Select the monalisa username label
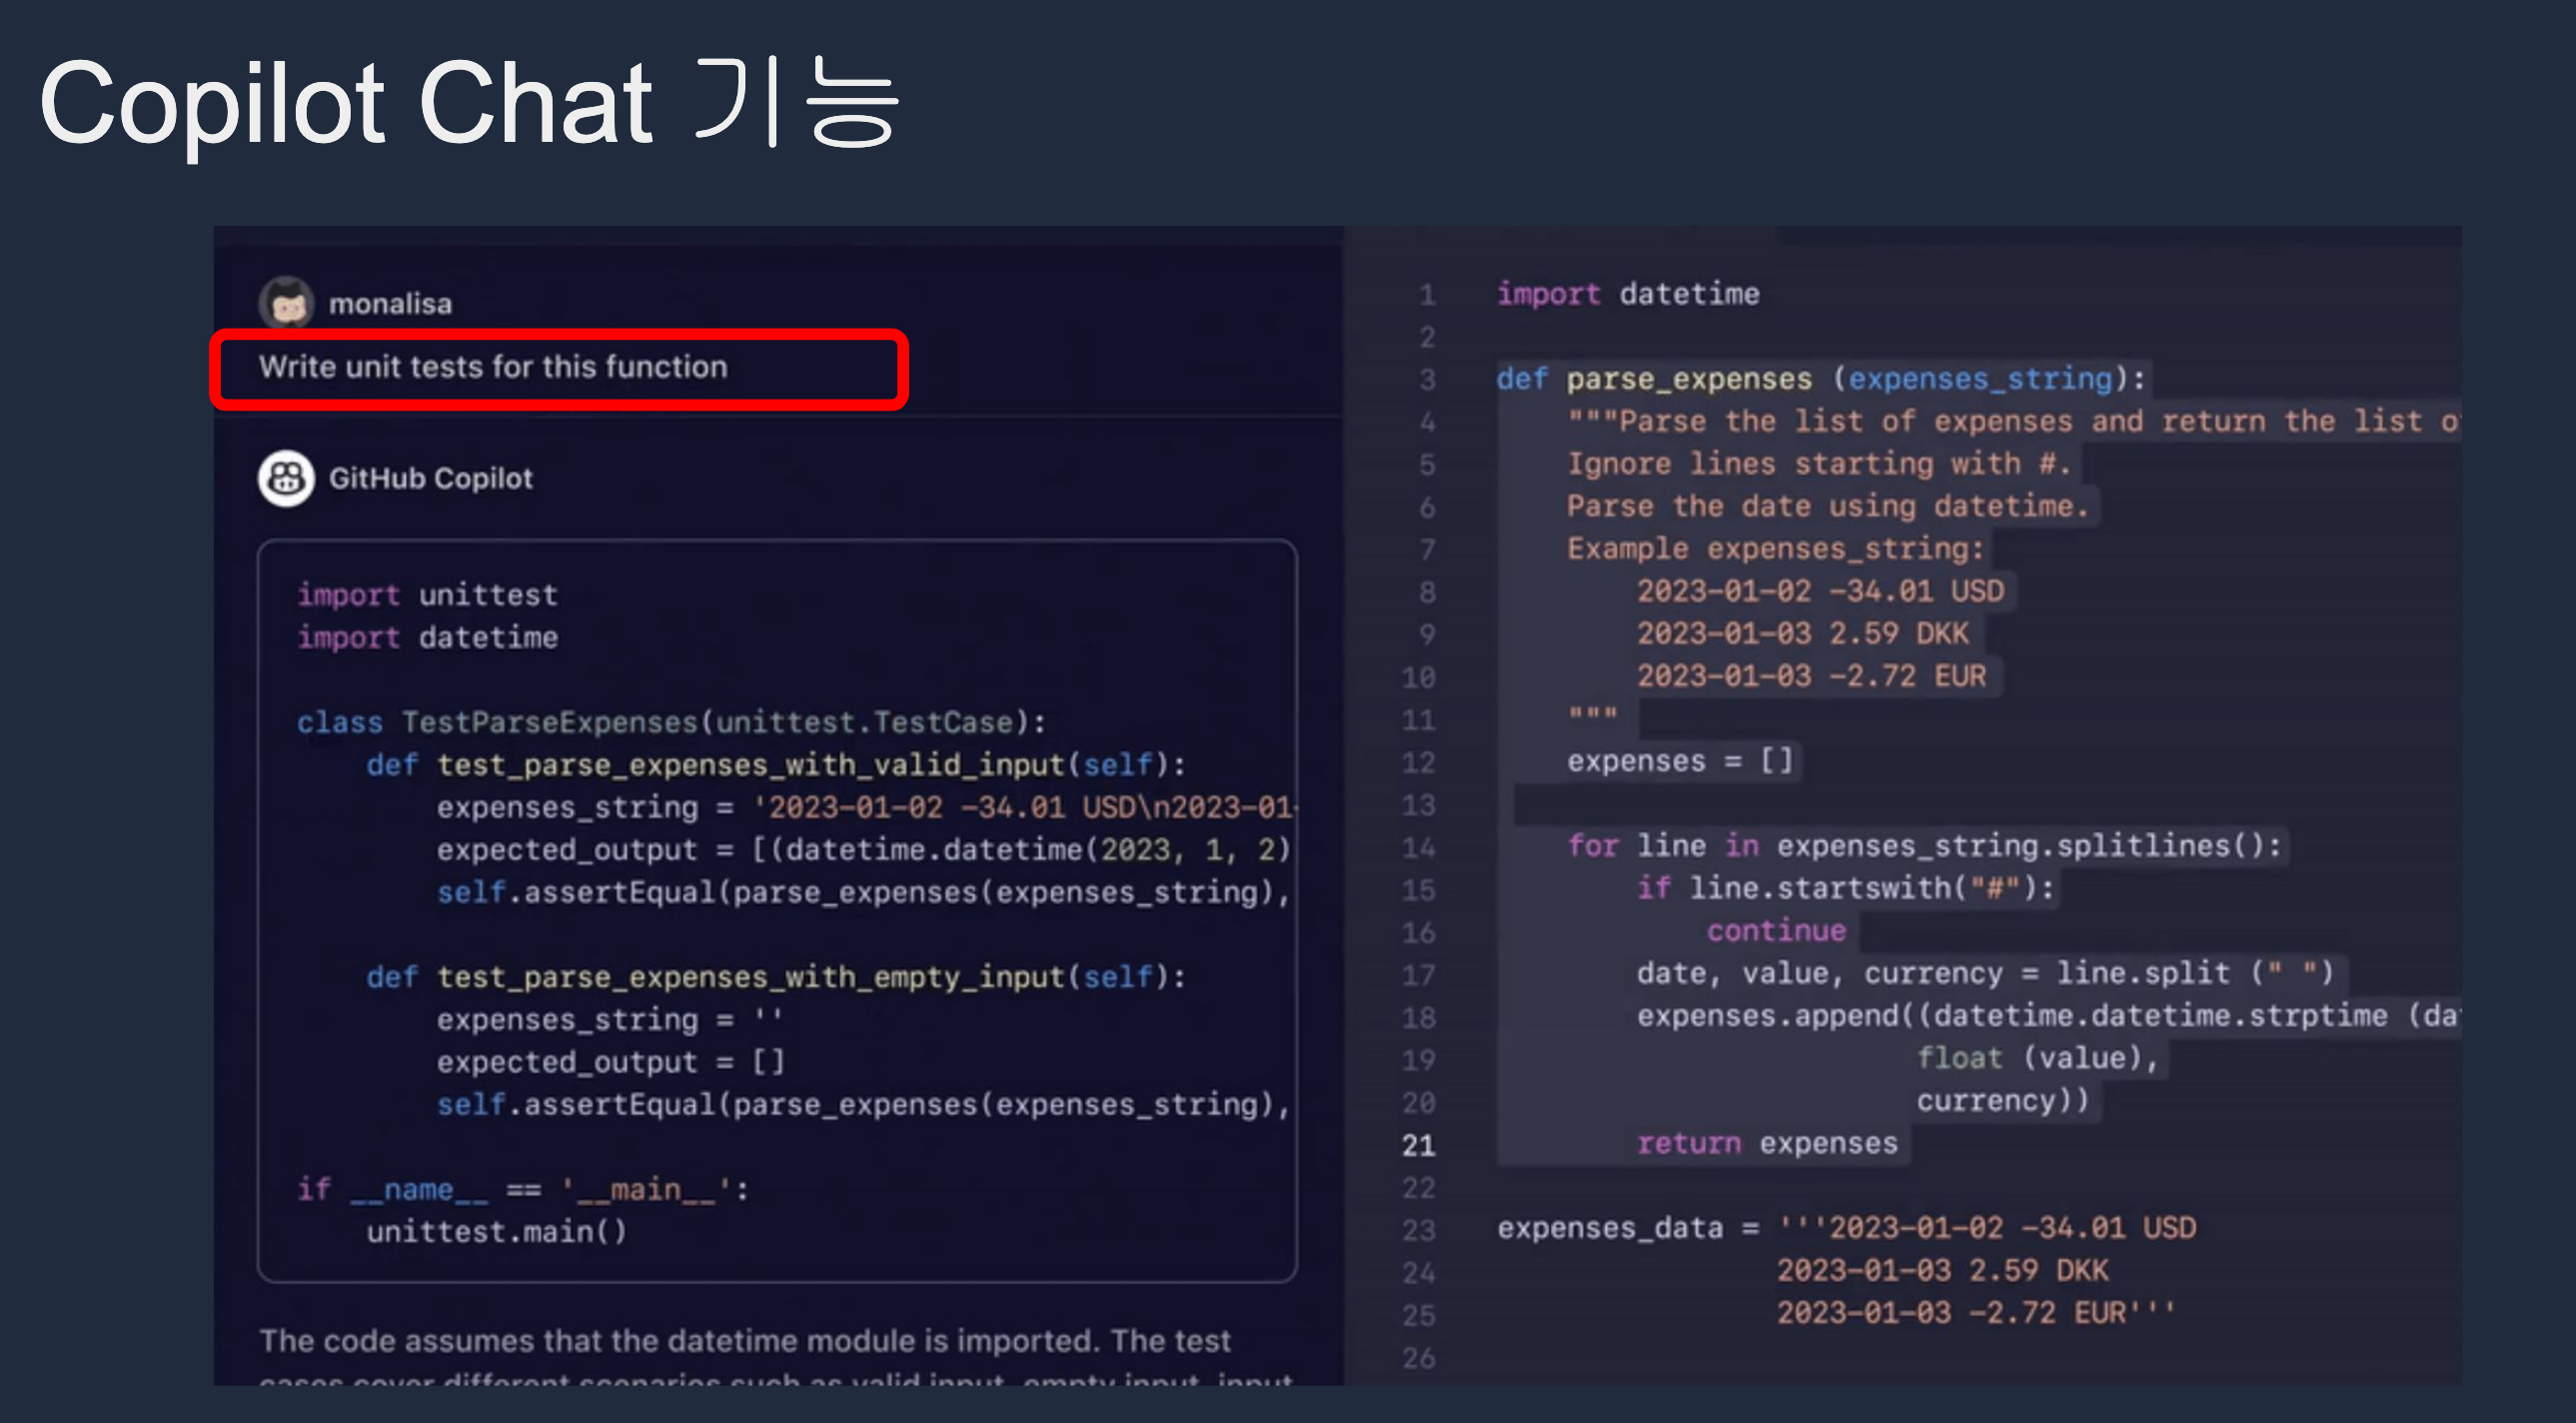Viewport: 2576px width, 1423px height. point(391,304)
